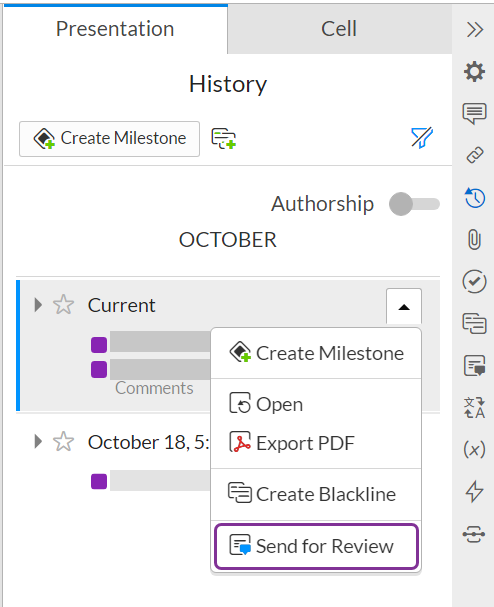Screen dimensions: 494x607
Task: Star the October 18 history entry
Action: click(63, 442)
